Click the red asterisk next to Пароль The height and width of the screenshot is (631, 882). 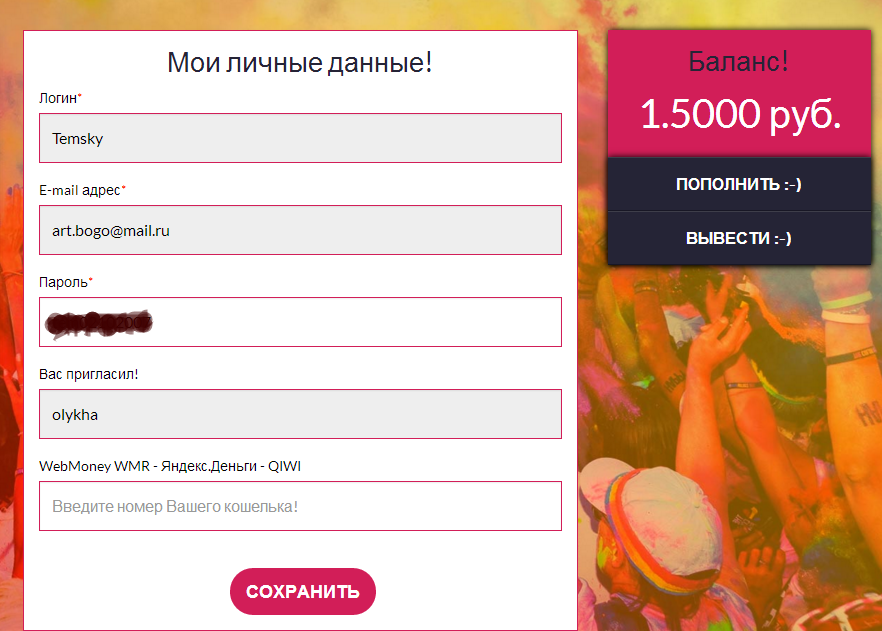coord(91,281)
